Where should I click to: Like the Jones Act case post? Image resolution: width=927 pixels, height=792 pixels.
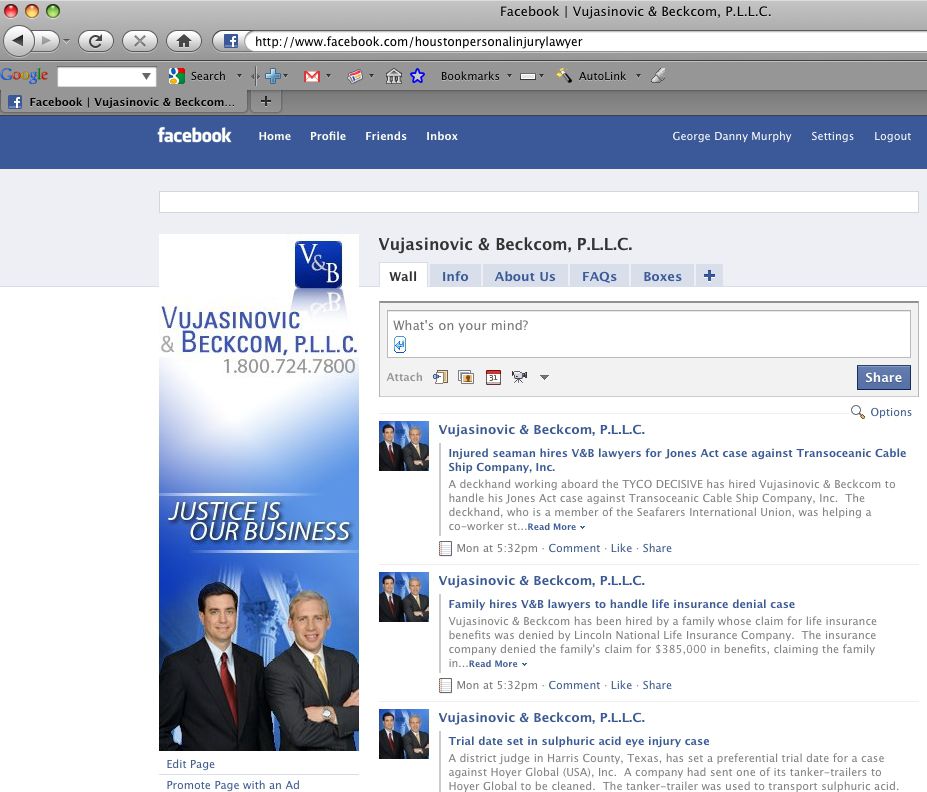621,548
